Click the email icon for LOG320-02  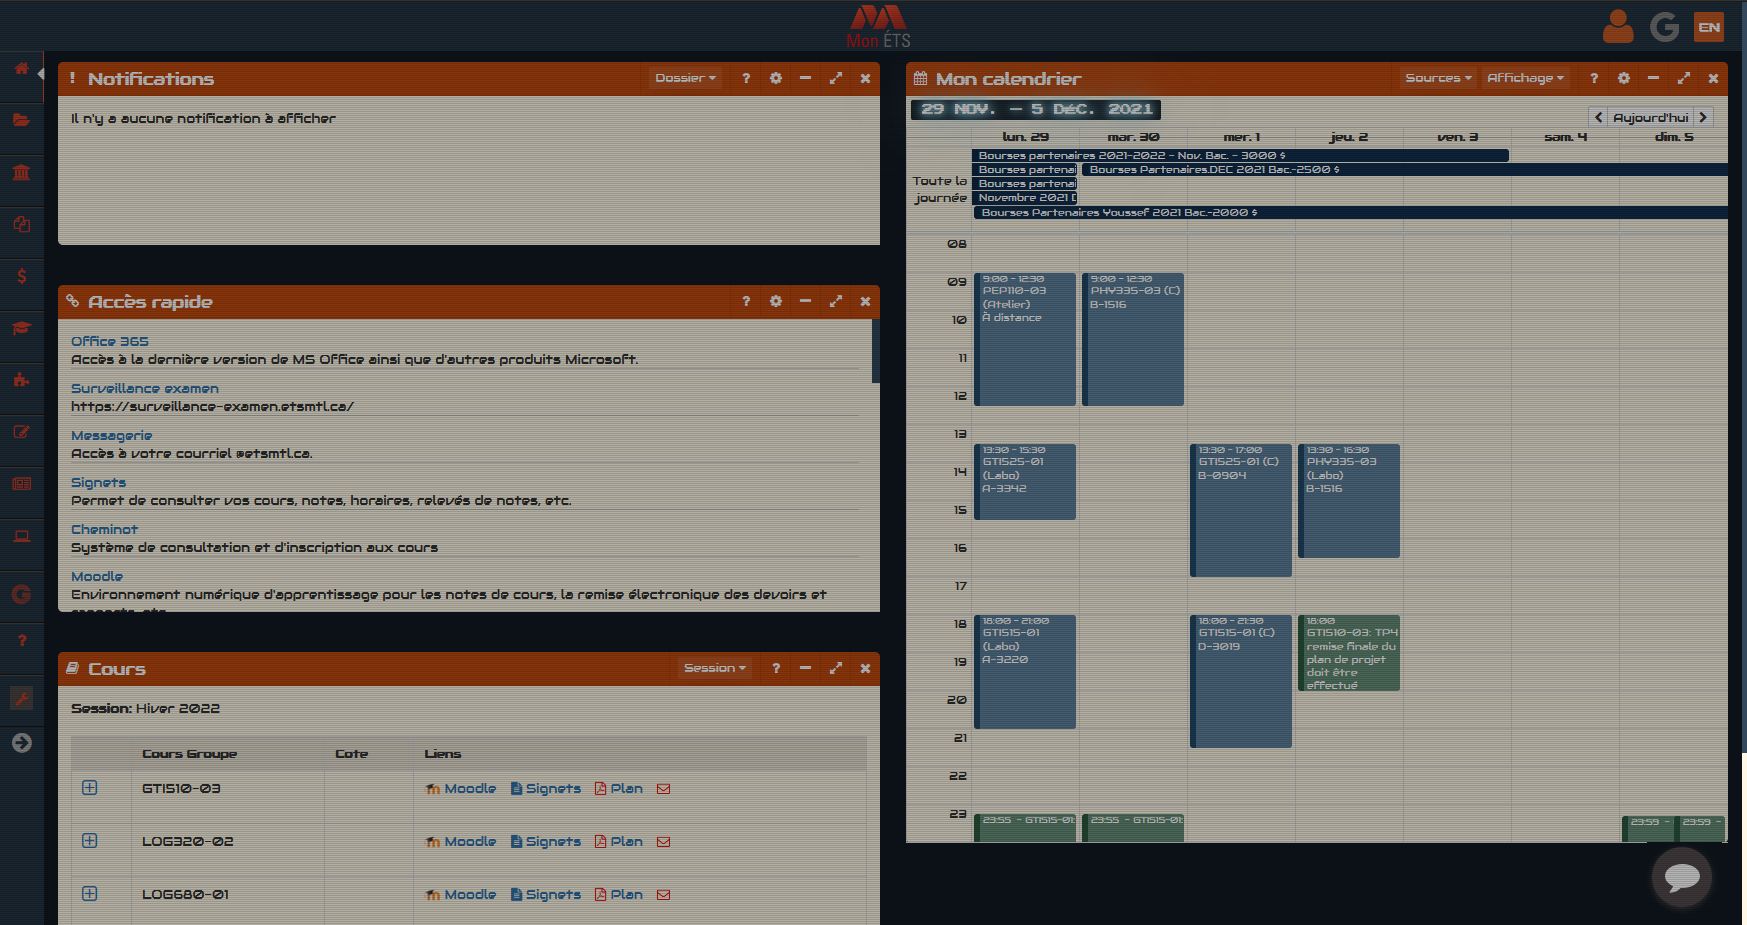pos(663,842)
